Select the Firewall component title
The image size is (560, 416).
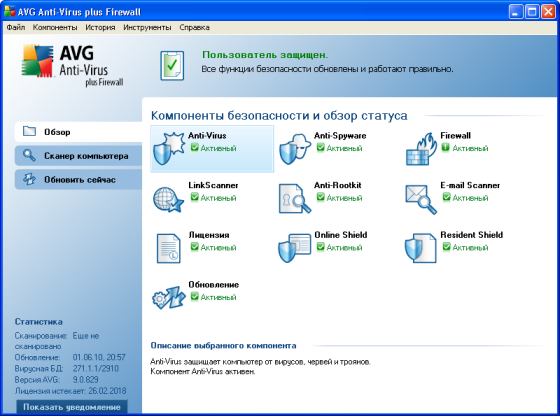point(455,136)
